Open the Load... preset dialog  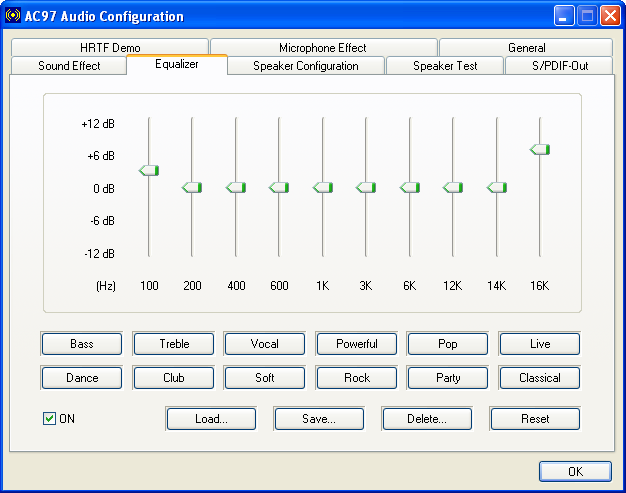211,419
